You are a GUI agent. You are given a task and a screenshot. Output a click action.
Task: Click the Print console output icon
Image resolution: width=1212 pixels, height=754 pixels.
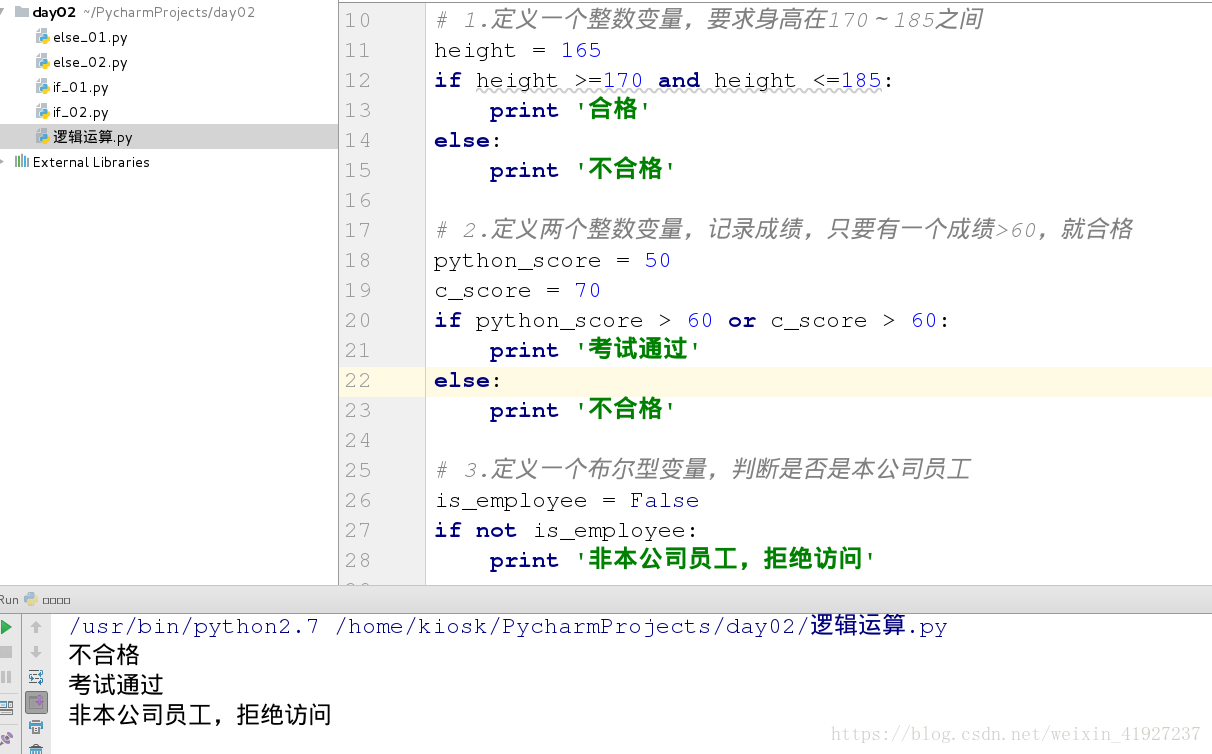(x=37, y=727)
